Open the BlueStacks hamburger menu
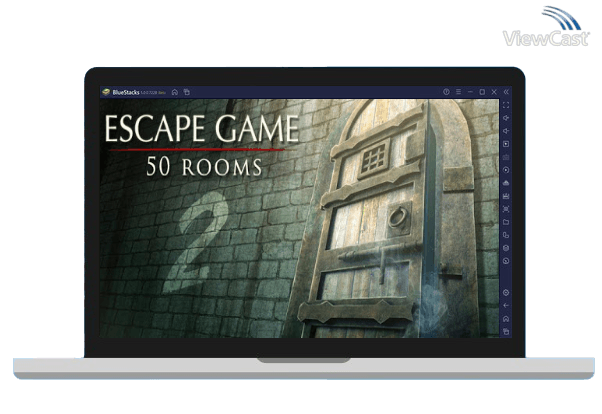 458,92
